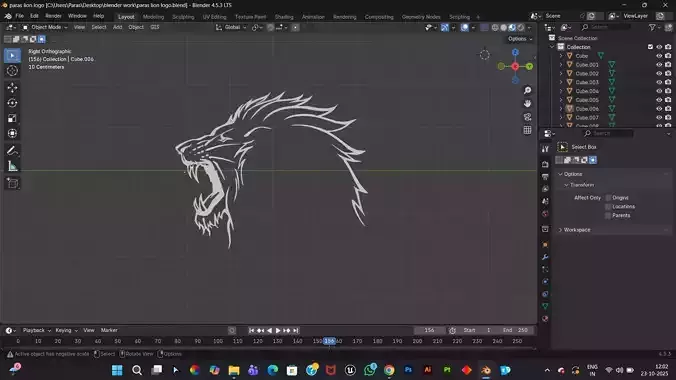Enable Affect Only Parents checkbox
The image size is (676, 380).
[x=608, y=216]
